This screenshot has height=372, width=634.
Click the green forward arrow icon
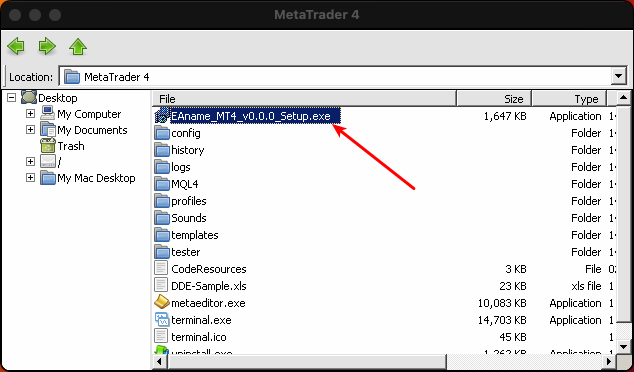[x=47, y=46]
